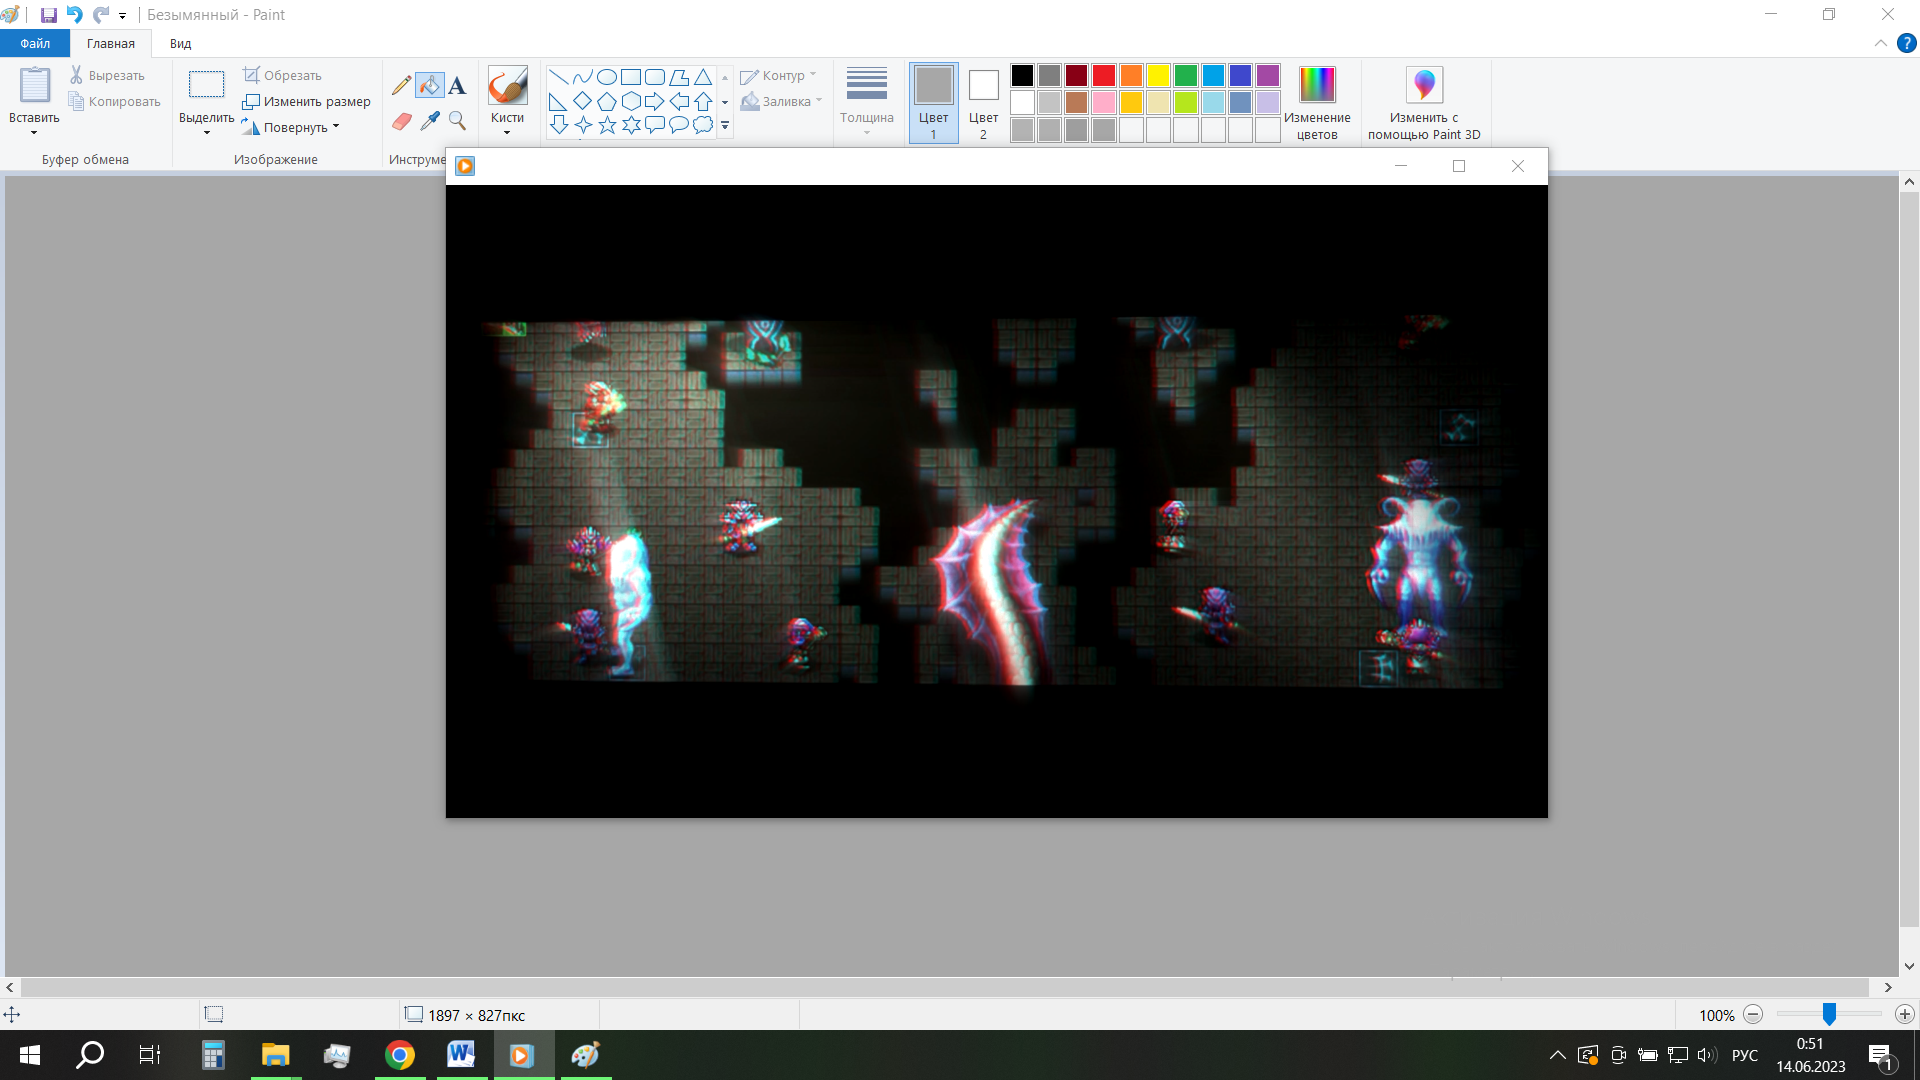Pick the purple color swatch
1920x1080 pixels.
1268,75
